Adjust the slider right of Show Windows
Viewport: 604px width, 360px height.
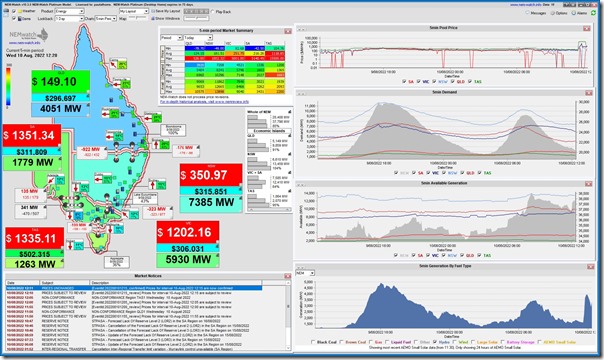click(x=196, y=18)
